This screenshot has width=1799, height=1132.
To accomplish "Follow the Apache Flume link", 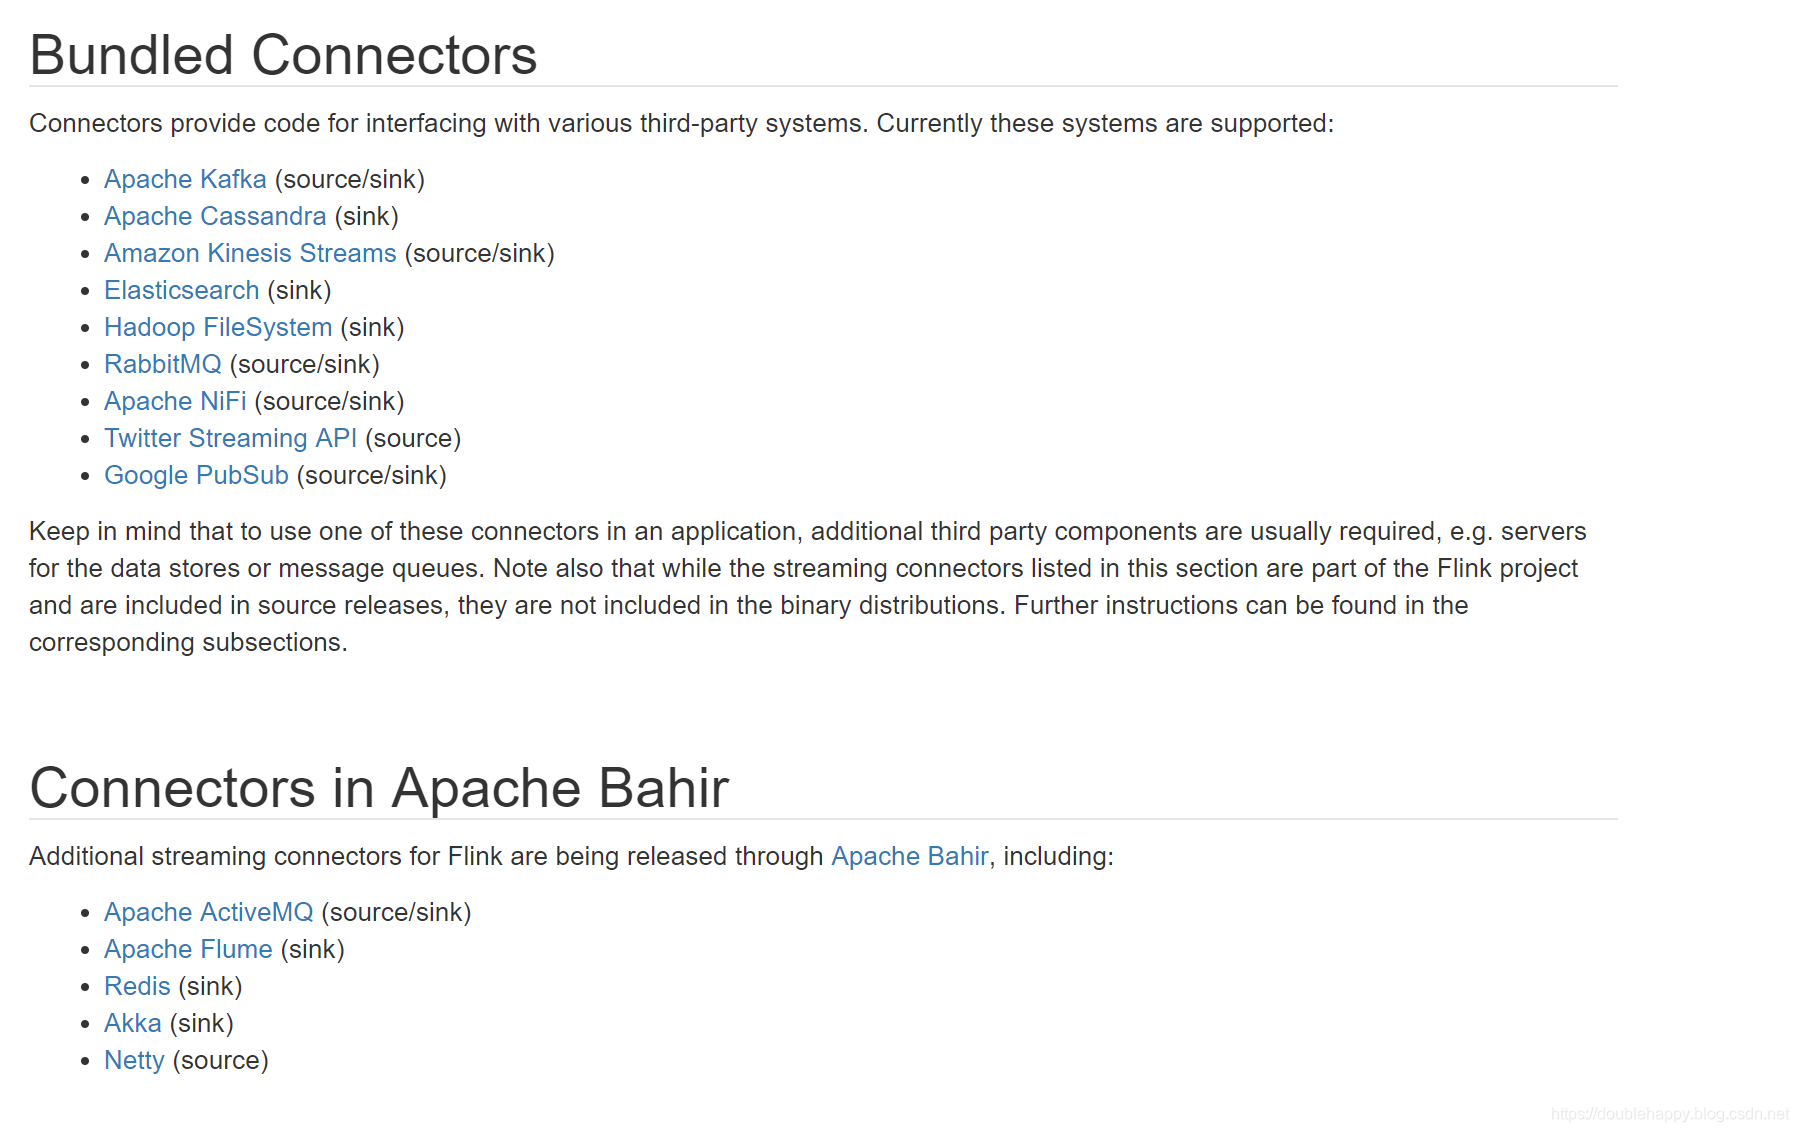I will (188, 949).
